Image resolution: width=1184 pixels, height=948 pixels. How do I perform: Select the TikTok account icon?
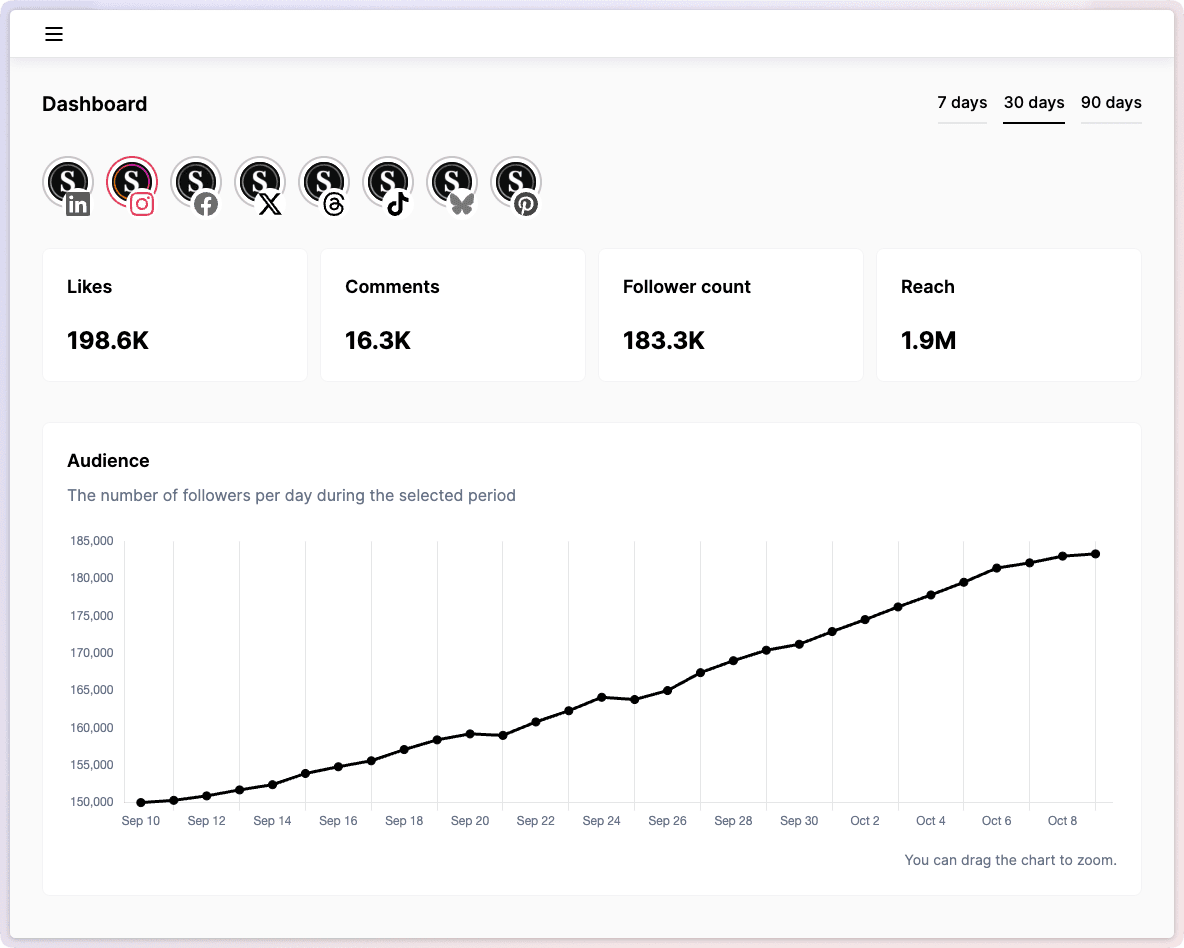(x=388, y=183)
